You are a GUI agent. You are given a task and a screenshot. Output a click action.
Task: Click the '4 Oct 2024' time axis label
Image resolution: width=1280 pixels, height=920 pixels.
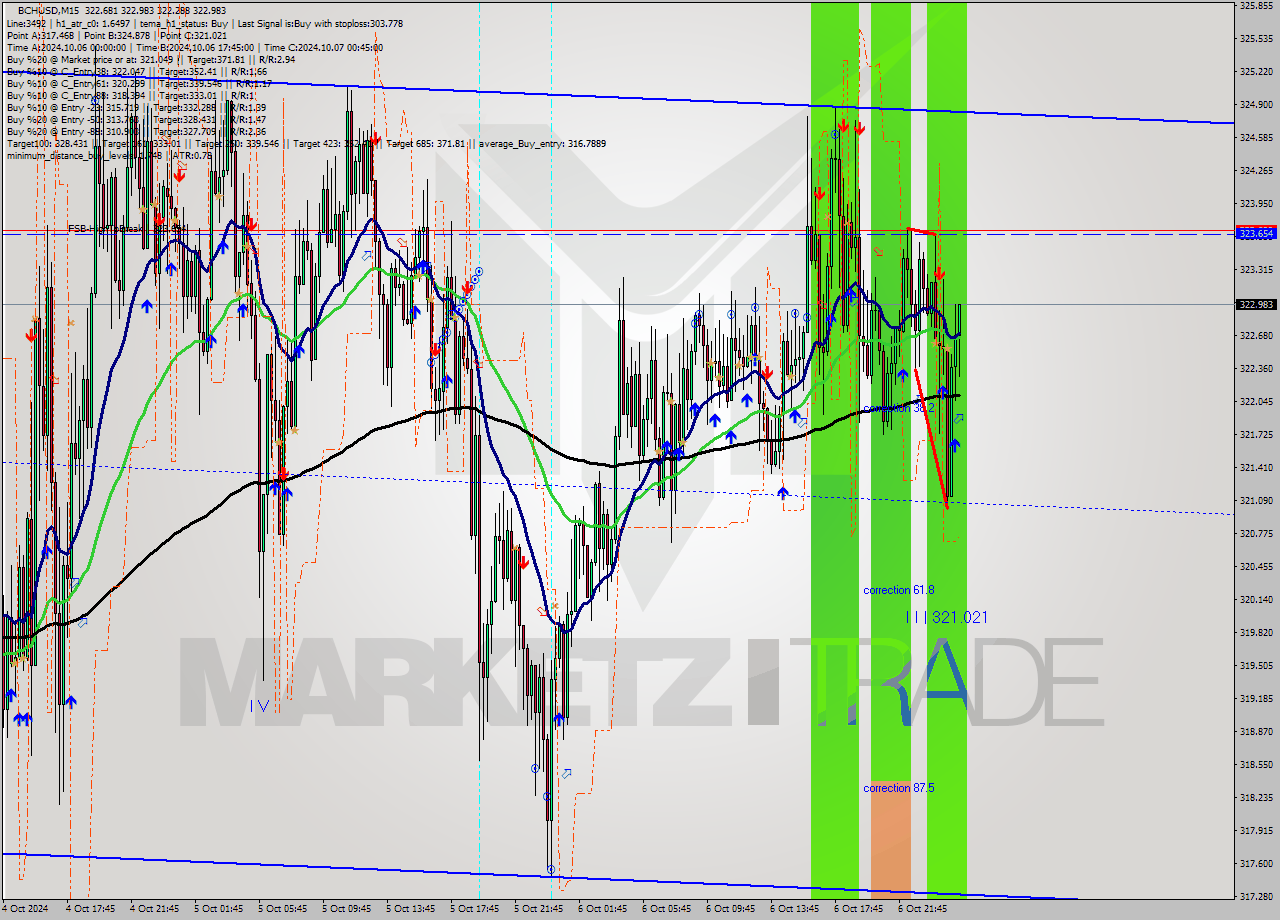point(24,909)
